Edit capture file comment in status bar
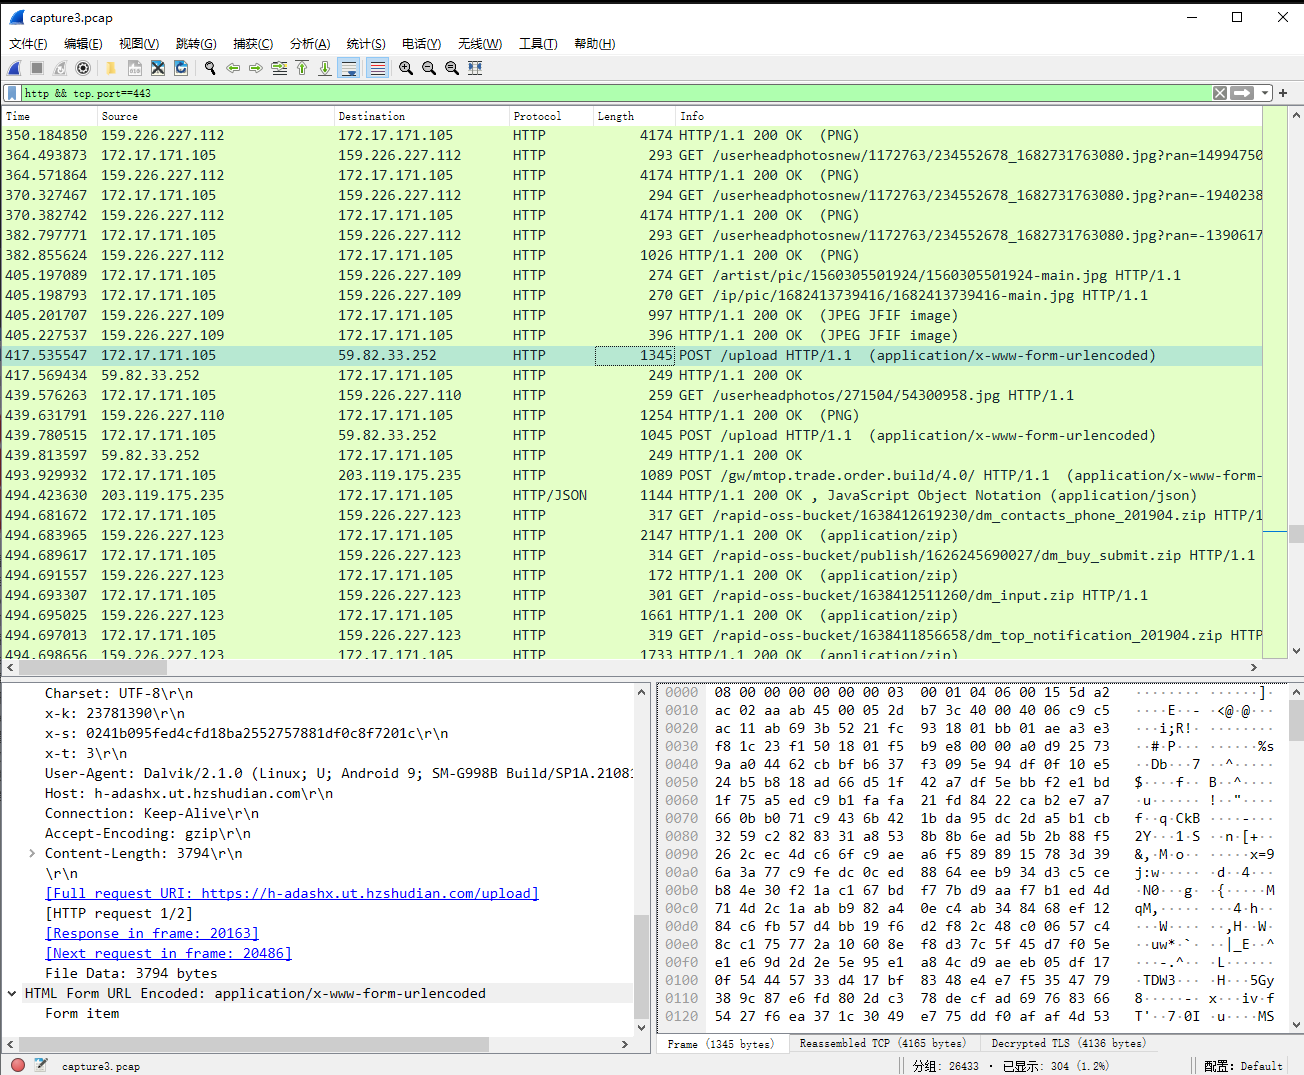This screenshot has height=1075, width=1304. 41,1065
